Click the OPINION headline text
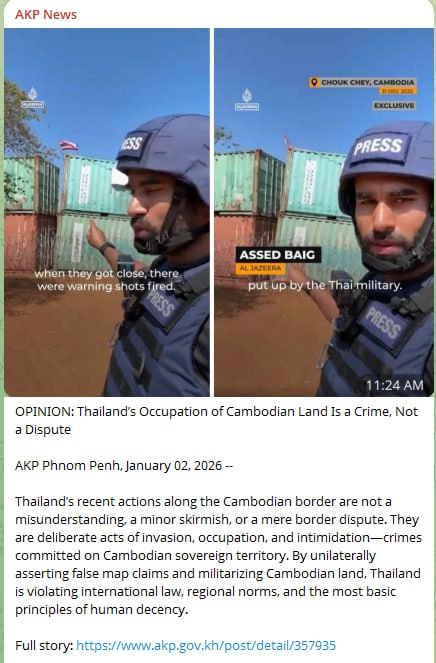Viewport: 436px width, 663px height. tap(217, 420)
